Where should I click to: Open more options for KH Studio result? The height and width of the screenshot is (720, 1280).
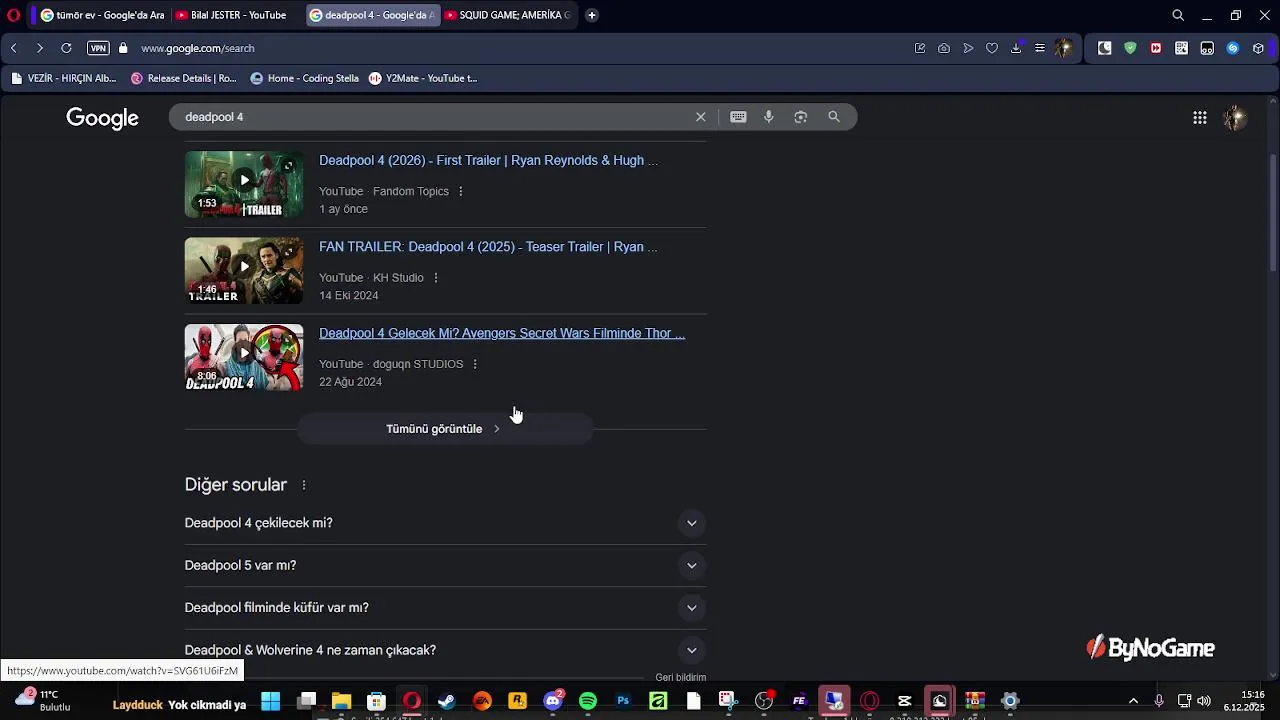(436, 278)
